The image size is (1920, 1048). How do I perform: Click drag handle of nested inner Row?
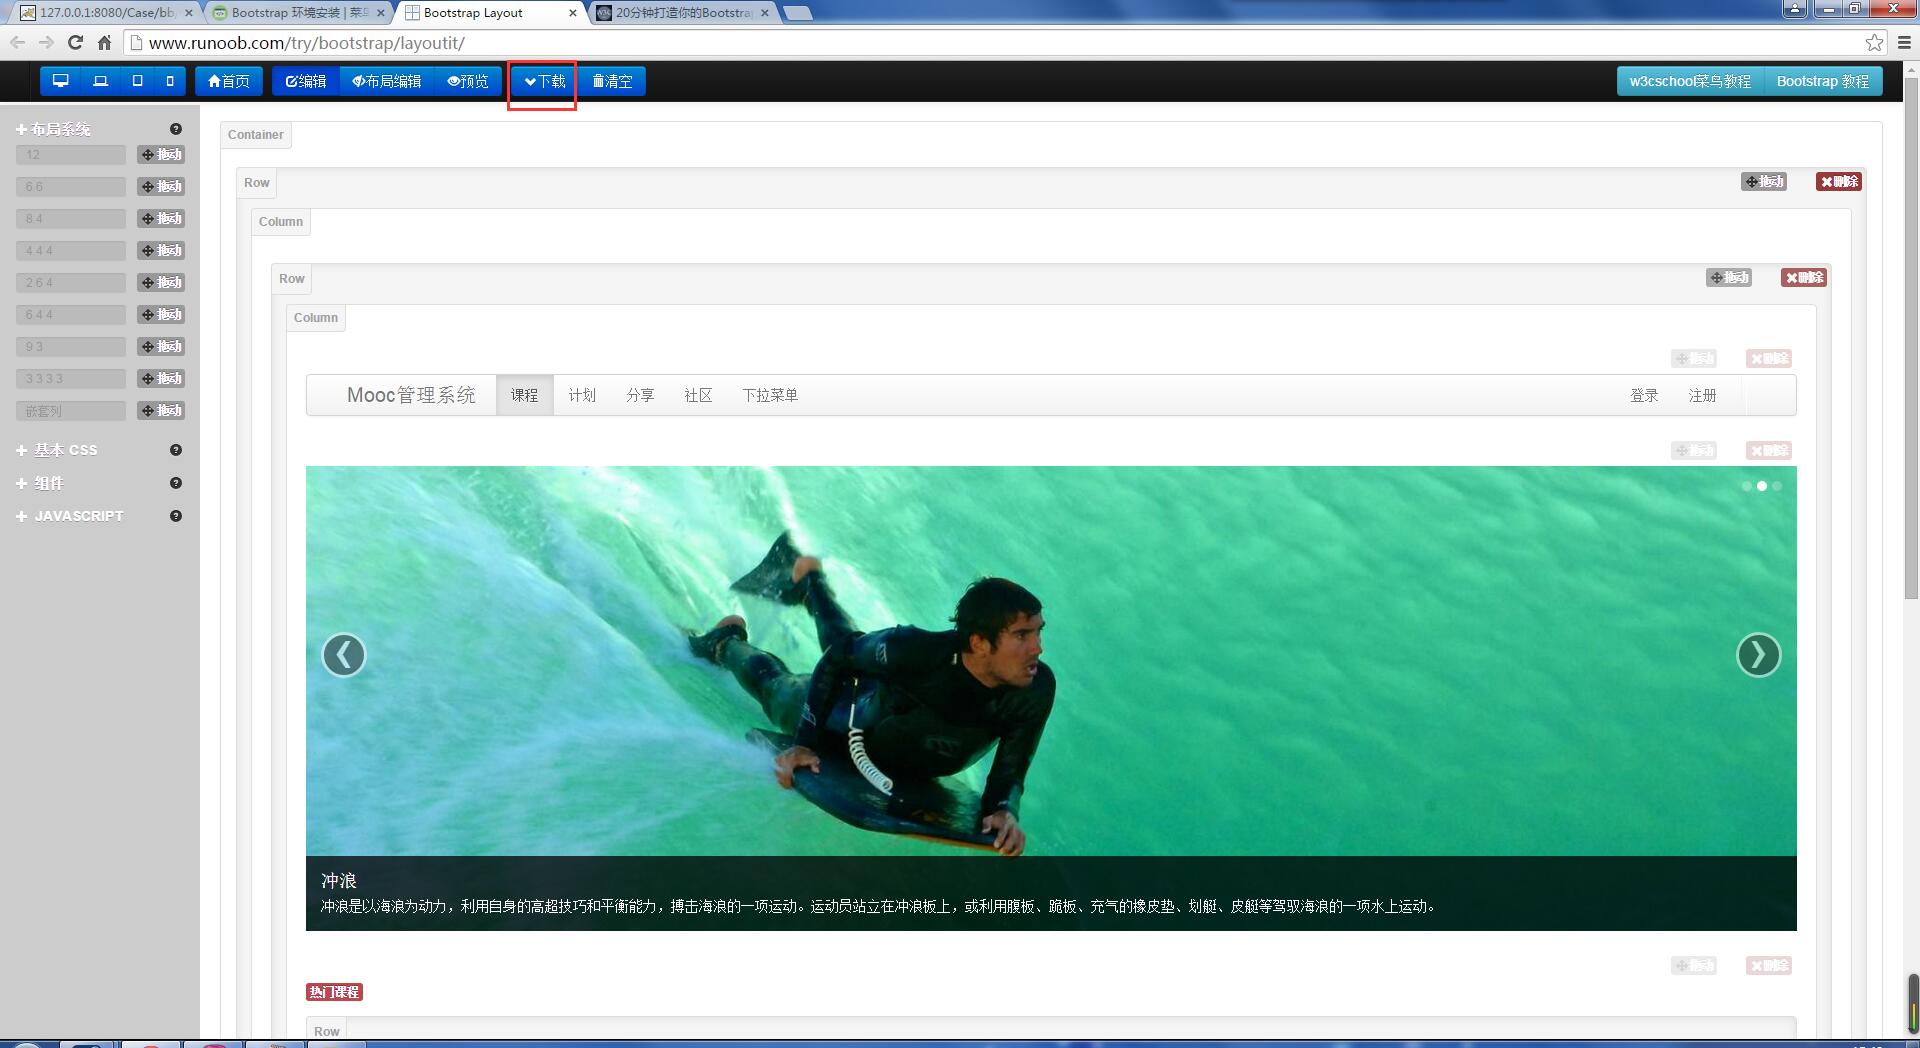coord(1729,278)
